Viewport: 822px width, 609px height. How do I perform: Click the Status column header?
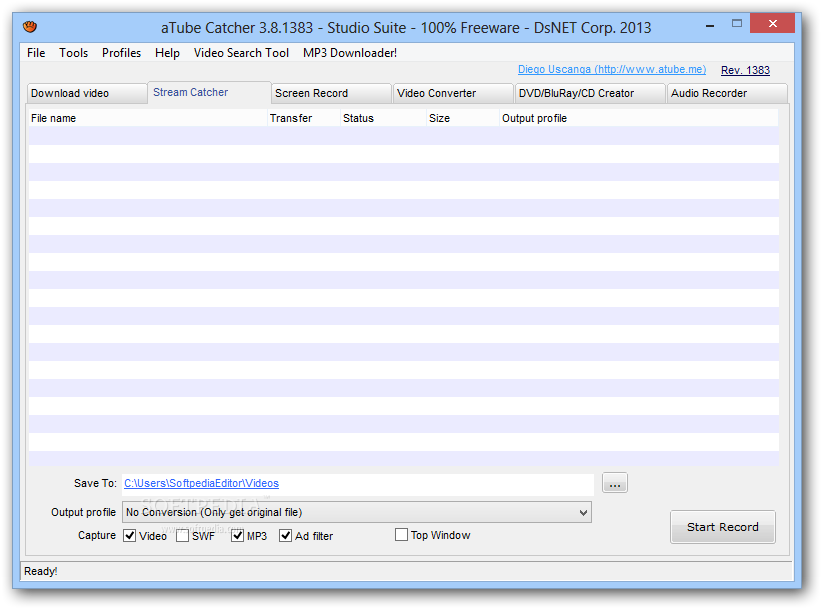click(x=383, y=118)
